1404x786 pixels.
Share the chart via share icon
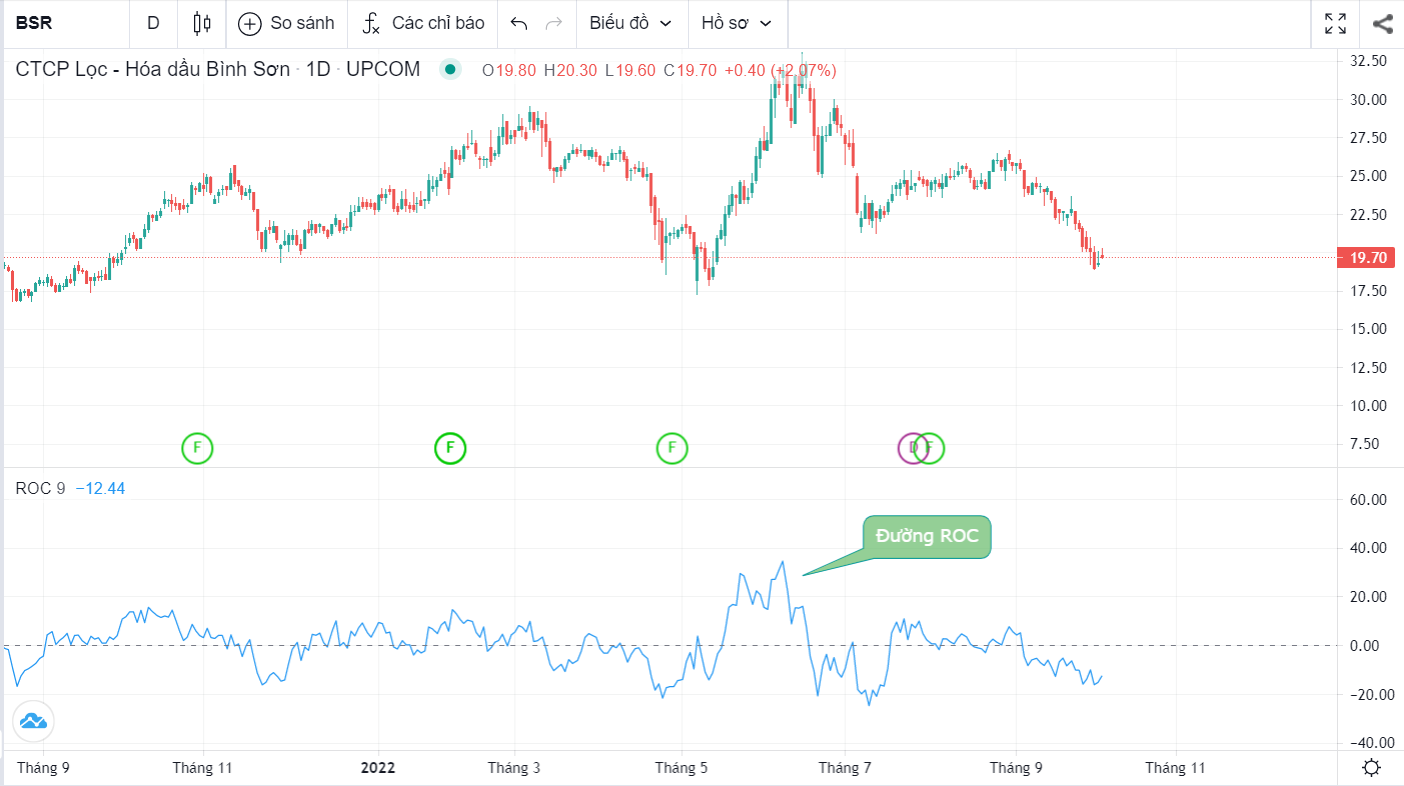[x=1382, y=23]
